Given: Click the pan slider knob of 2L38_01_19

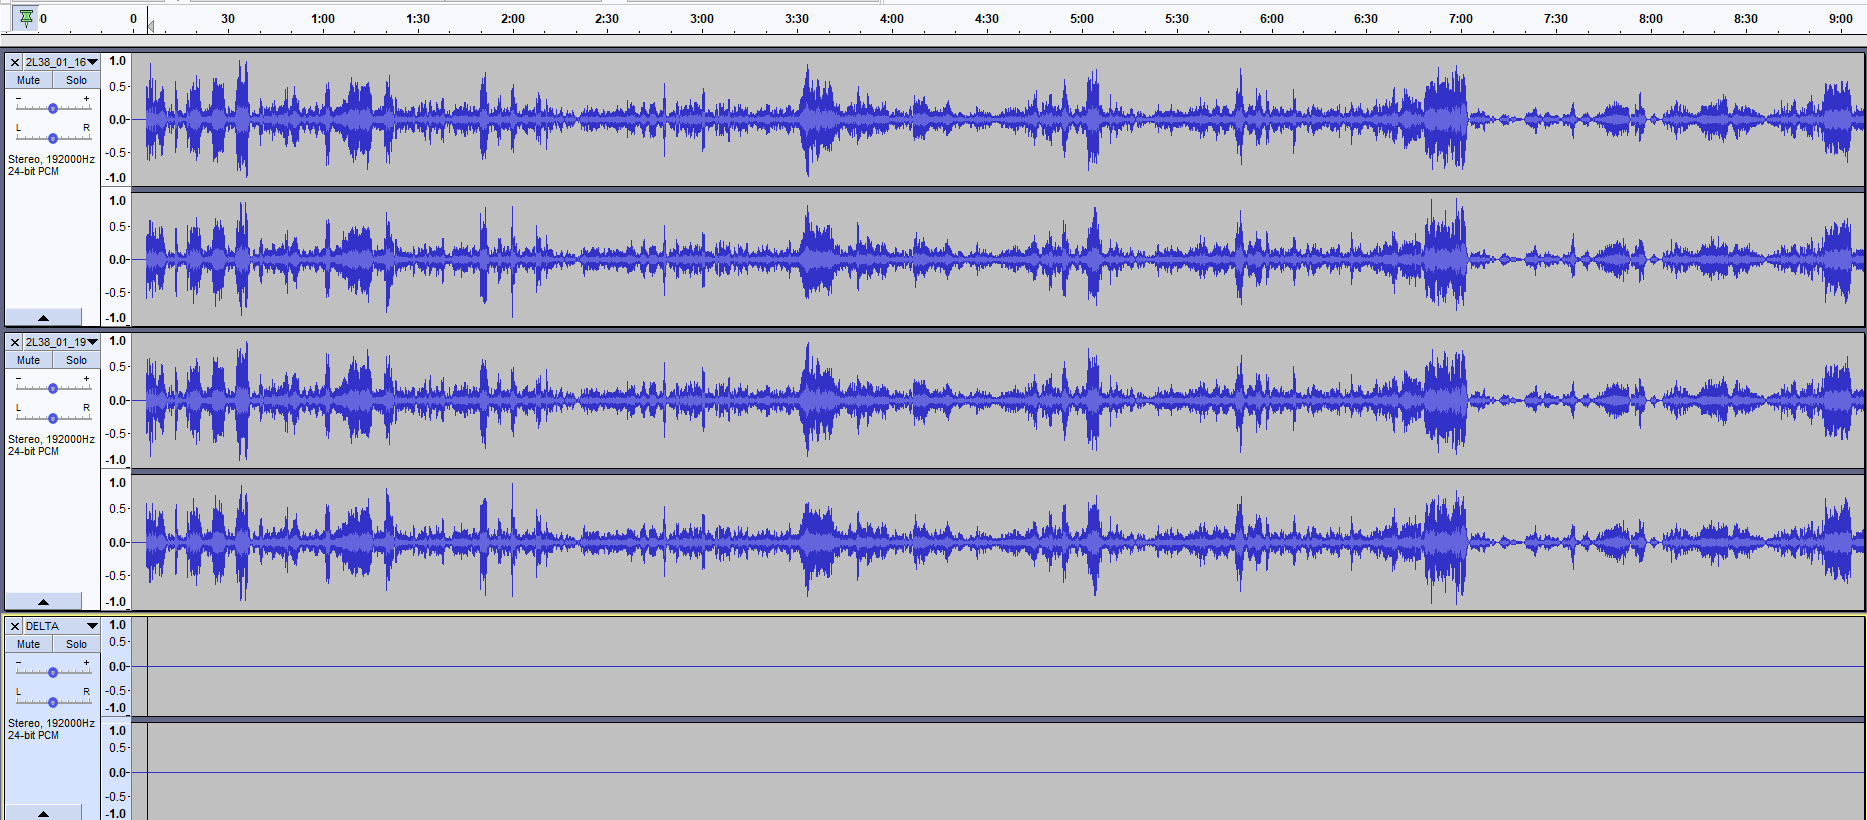Looking at the screenshot, I should [x=53, y=418].
